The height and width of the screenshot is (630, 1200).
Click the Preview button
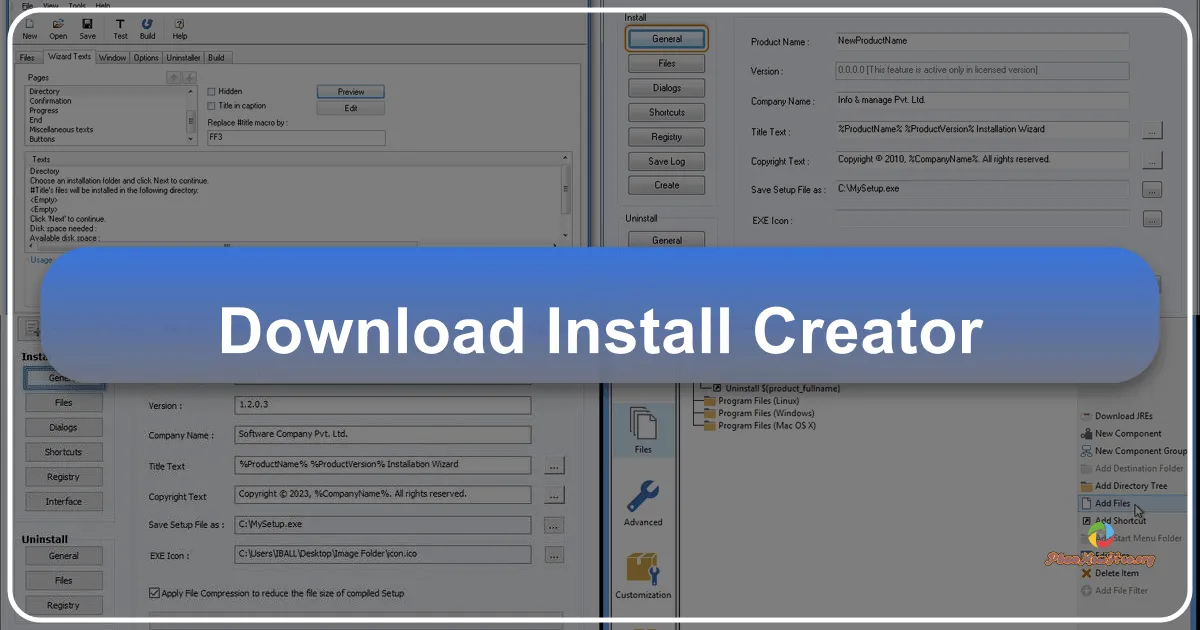coord(350,90)
